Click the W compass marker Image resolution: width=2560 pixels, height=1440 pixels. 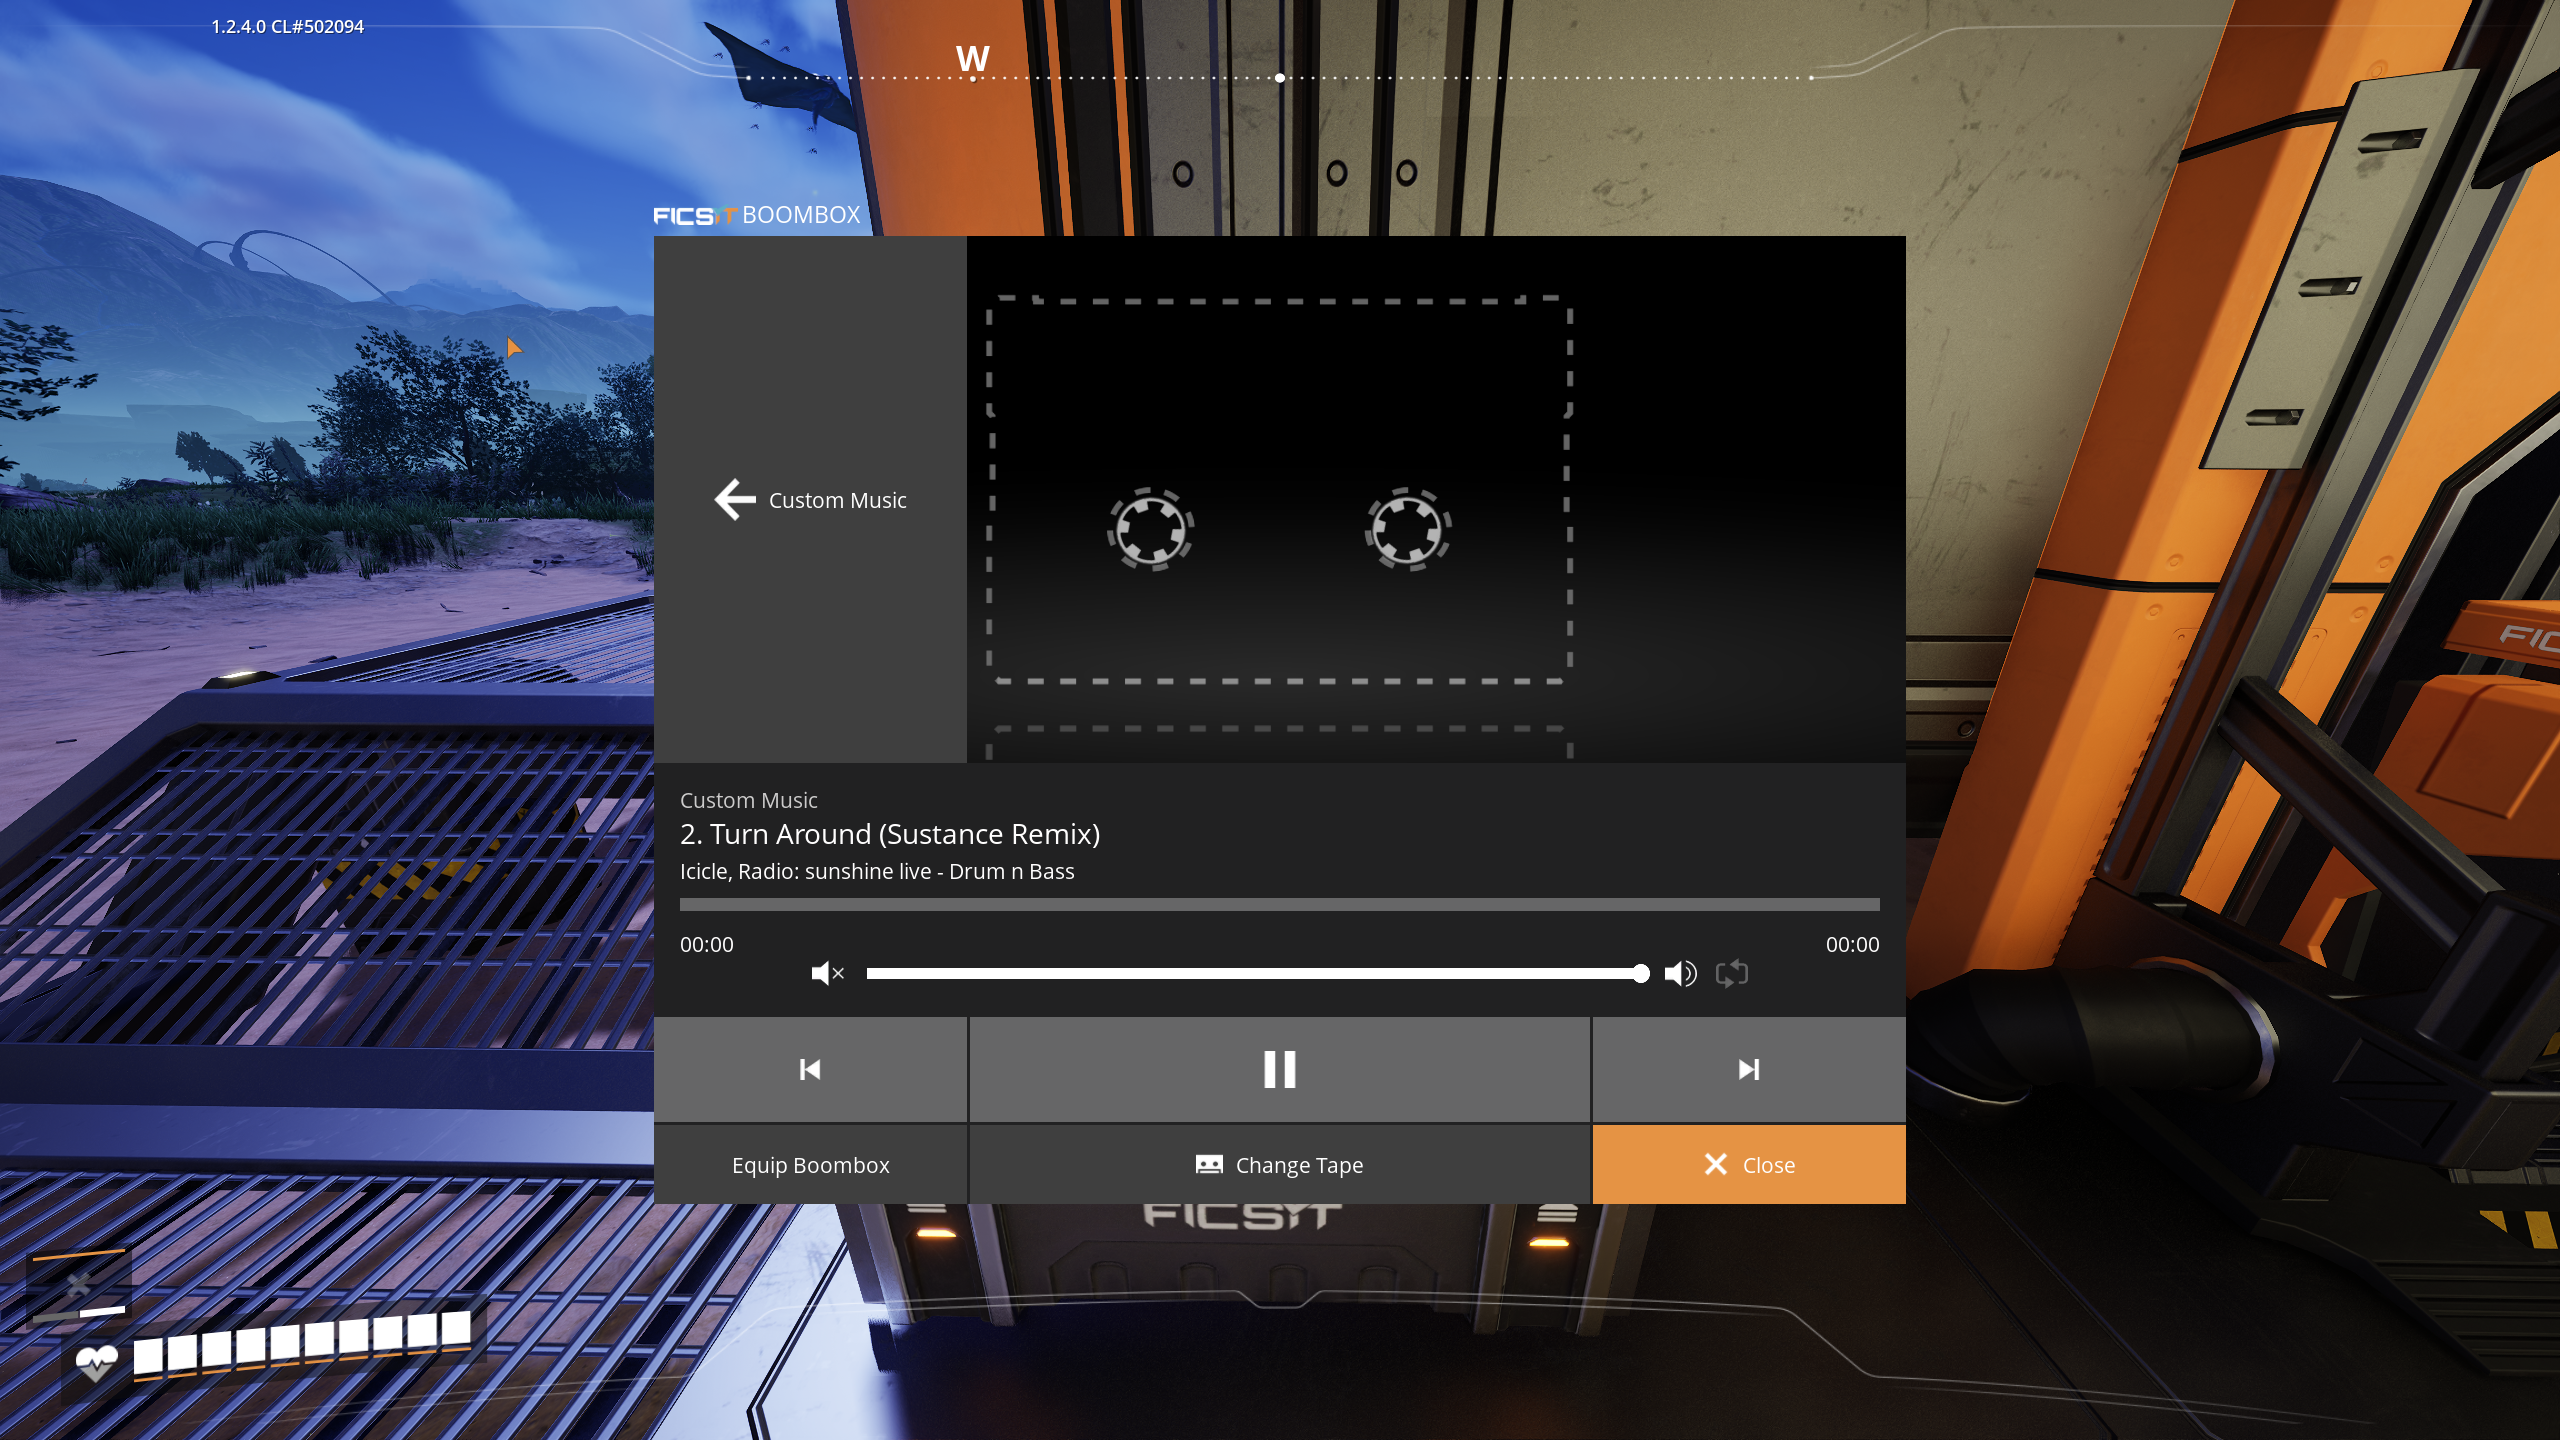click(x=972, y=59)
